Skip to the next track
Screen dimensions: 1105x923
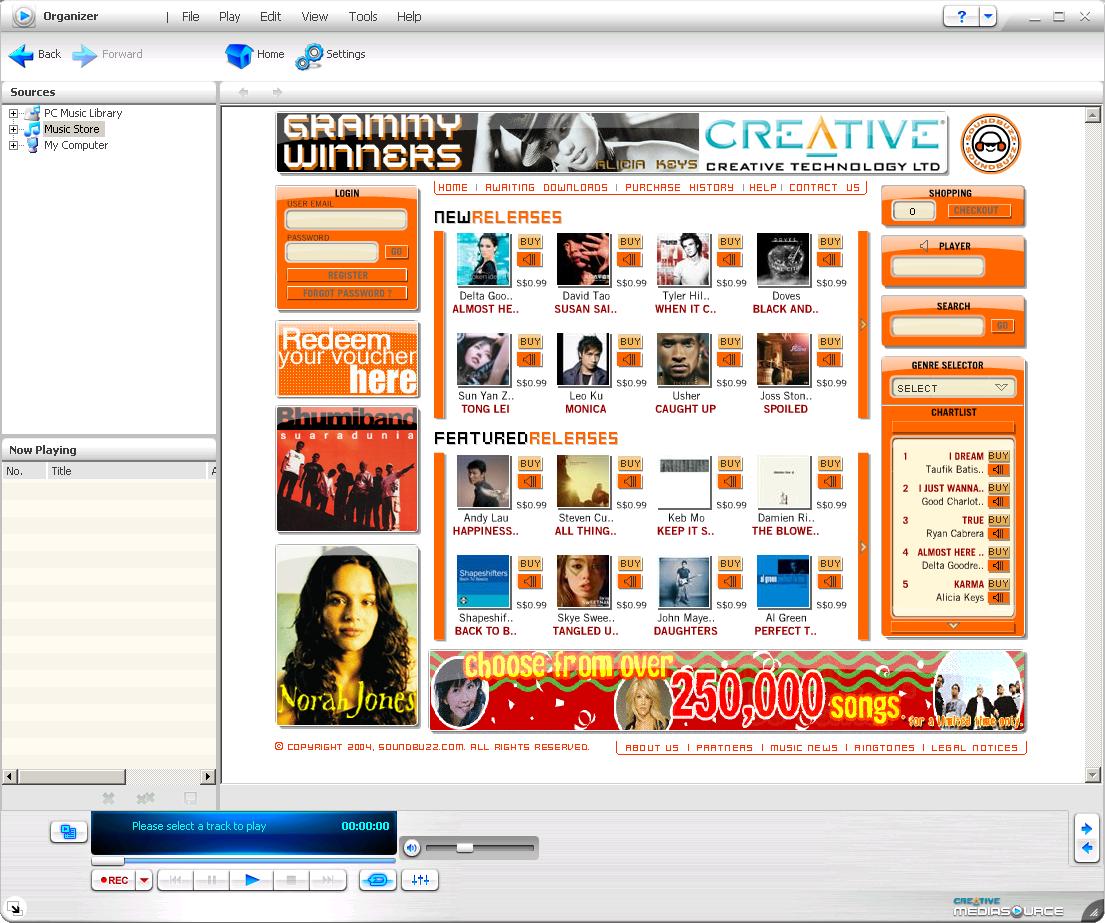pyautogui.click(x=328, y=880)
